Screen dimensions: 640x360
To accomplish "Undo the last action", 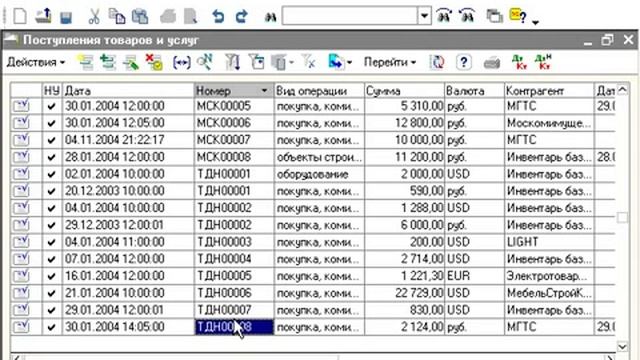I will click(x=218, y=17).
